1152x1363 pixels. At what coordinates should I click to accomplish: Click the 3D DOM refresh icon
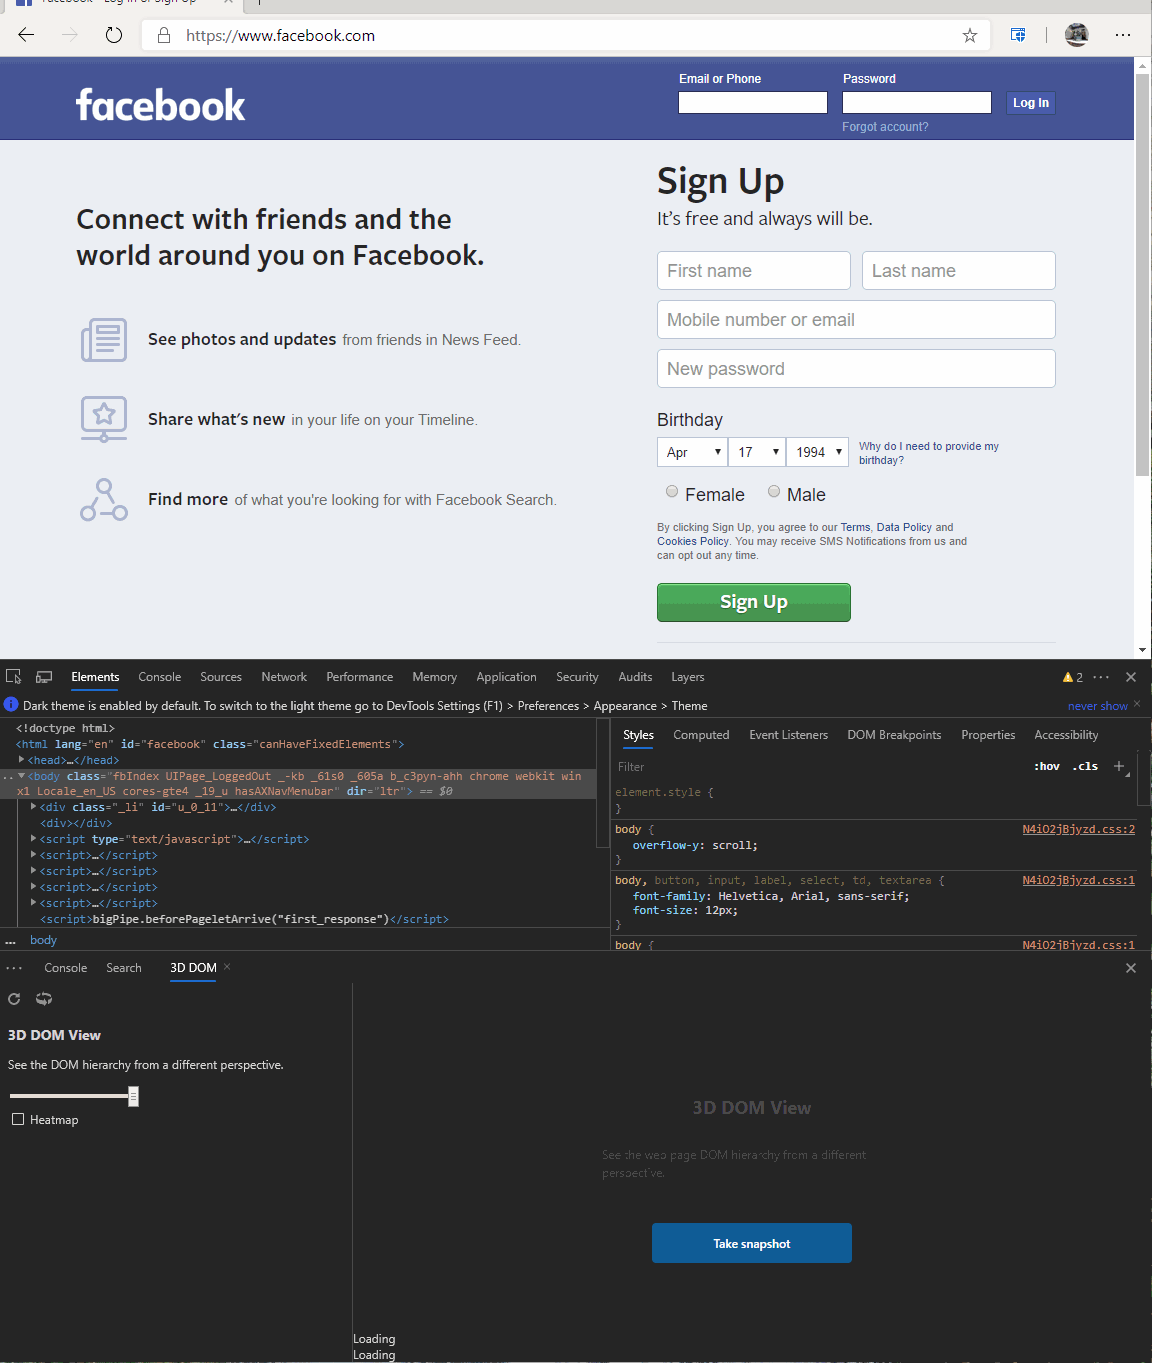(x=14, y=999)
